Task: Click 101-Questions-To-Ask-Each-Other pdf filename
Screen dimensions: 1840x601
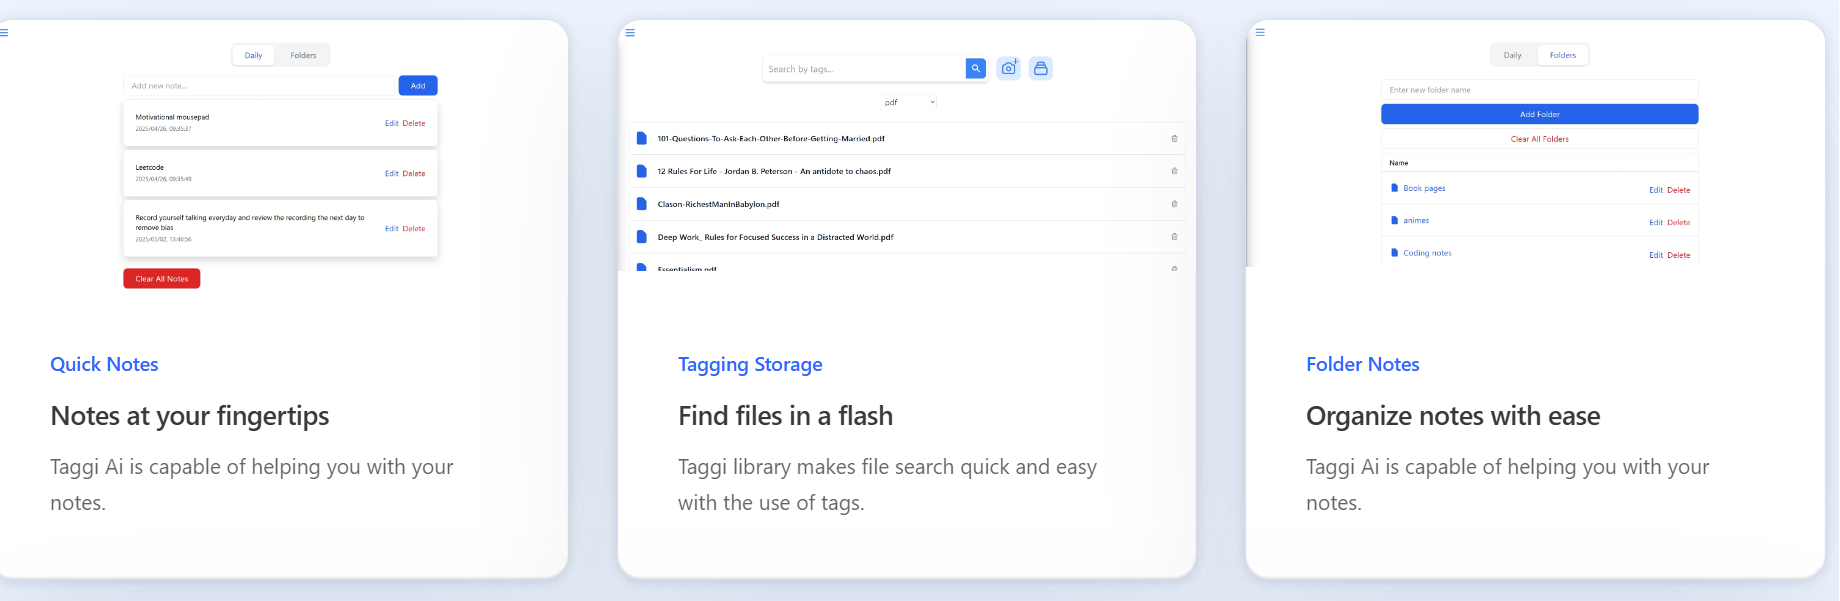Action: [771, 139]
